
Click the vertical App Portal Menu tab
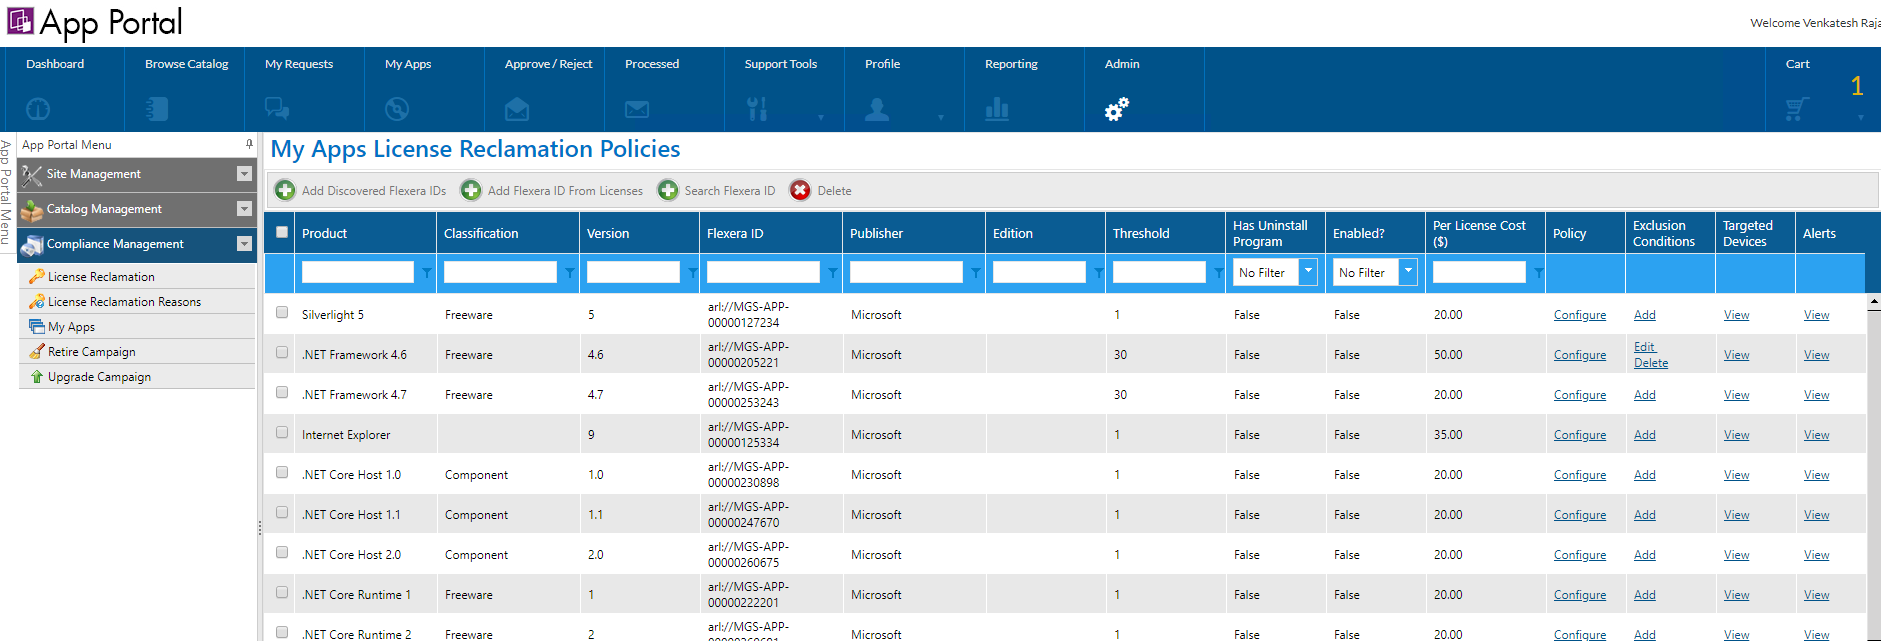(x=6, y=192)
